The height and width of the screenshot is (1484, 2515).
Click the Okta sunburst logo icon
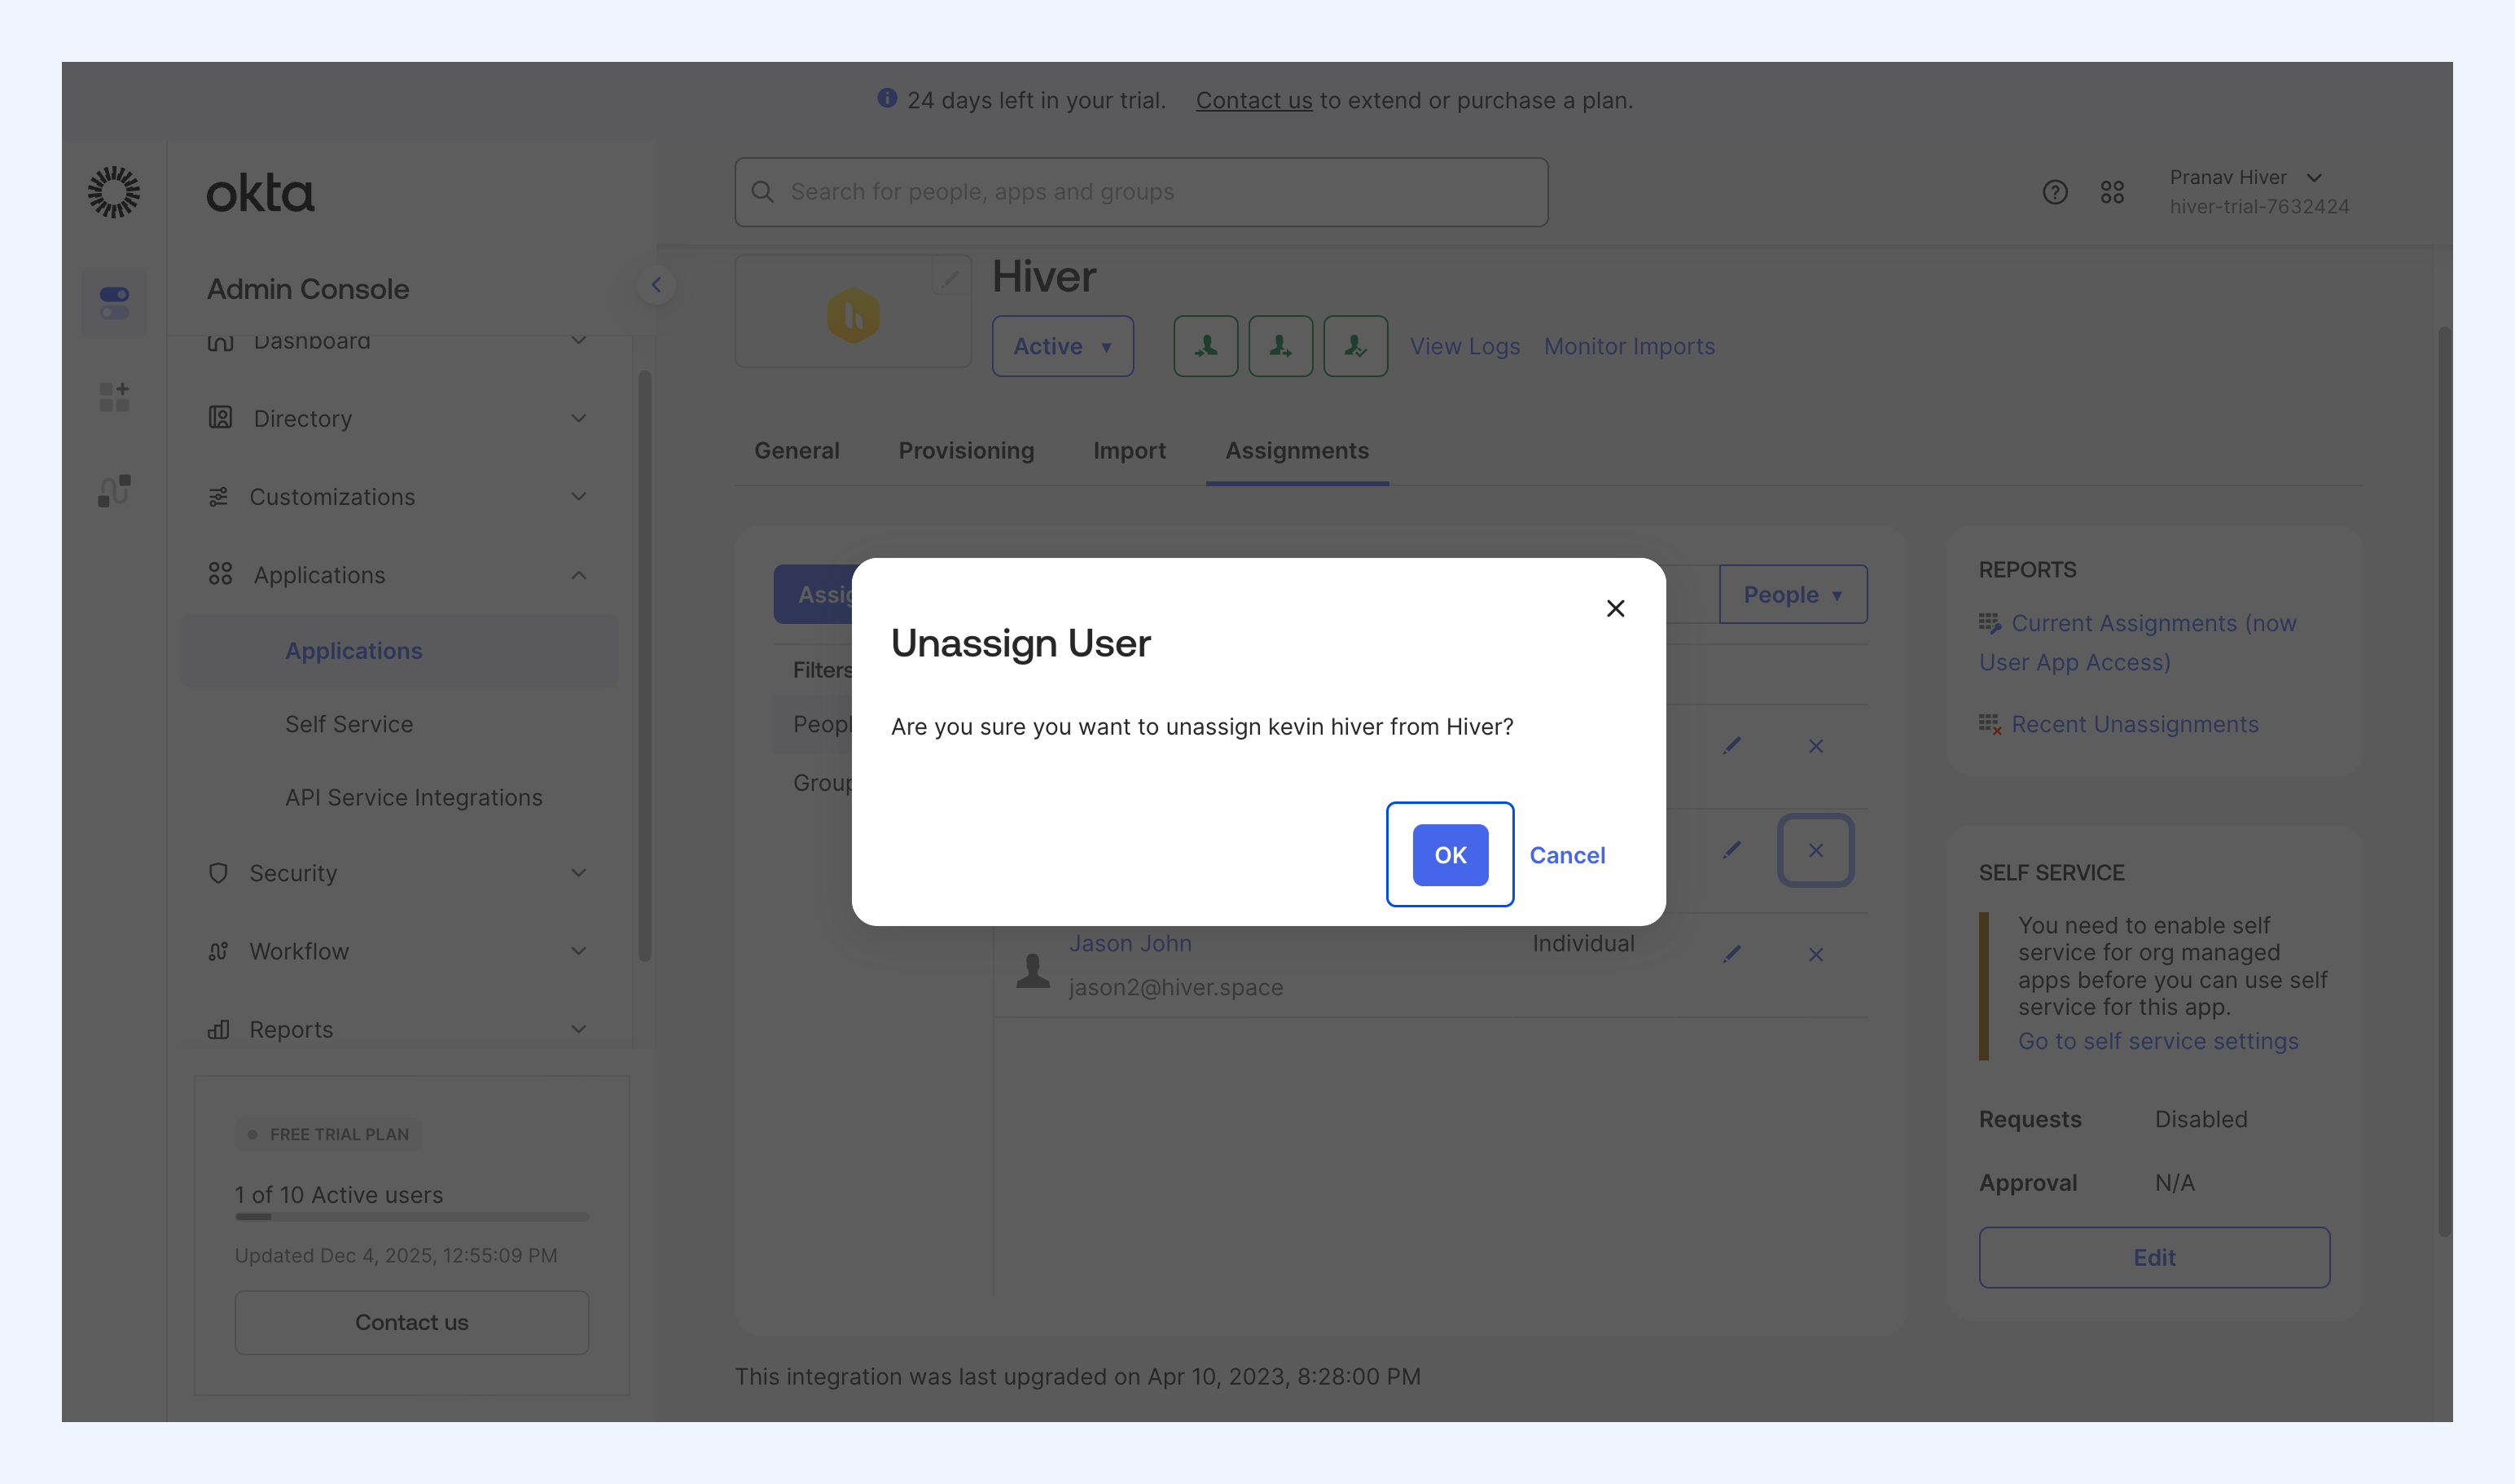114,192
